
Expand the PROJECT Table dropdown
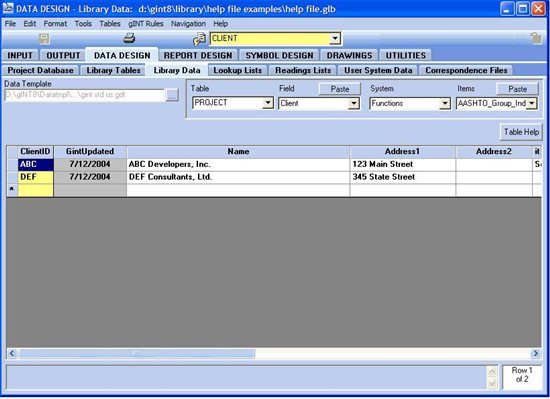click(x=268, y=103)
